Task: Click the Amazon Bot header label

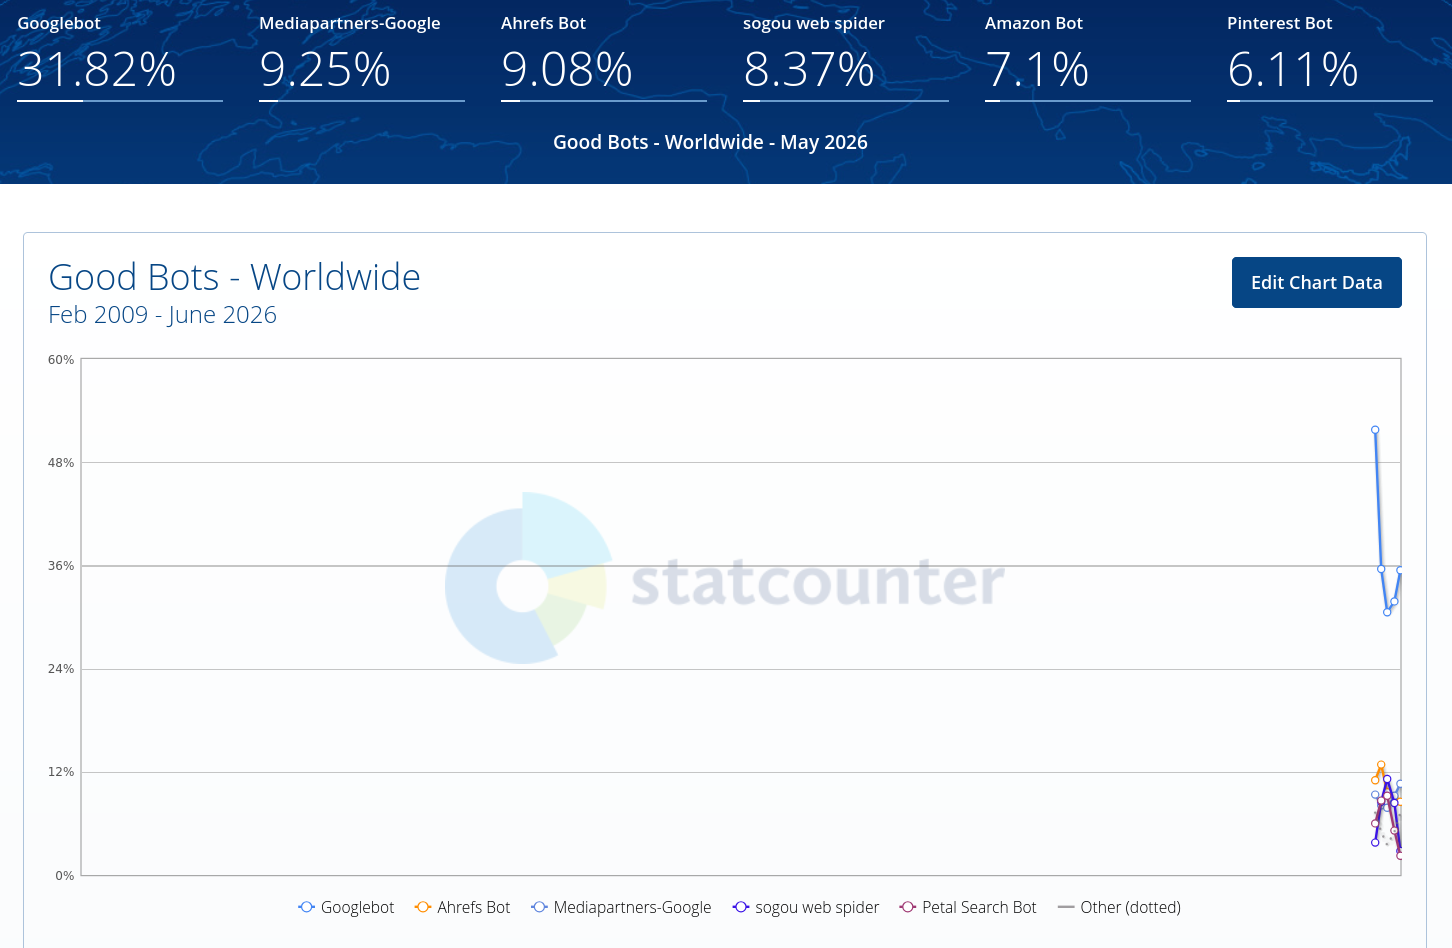Action: tap(1034, 23)
